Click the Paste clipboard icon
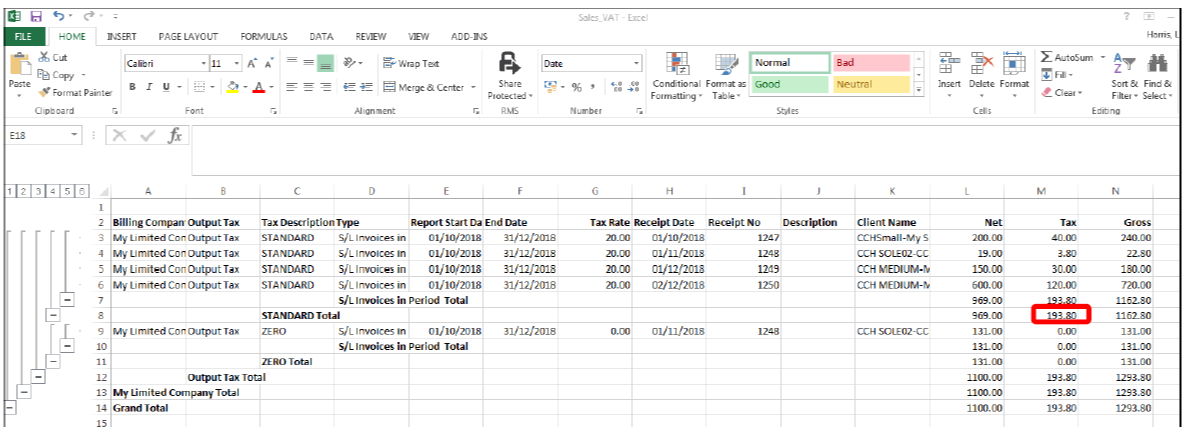This screenshot has height=427, width=1183. point(19,65)
